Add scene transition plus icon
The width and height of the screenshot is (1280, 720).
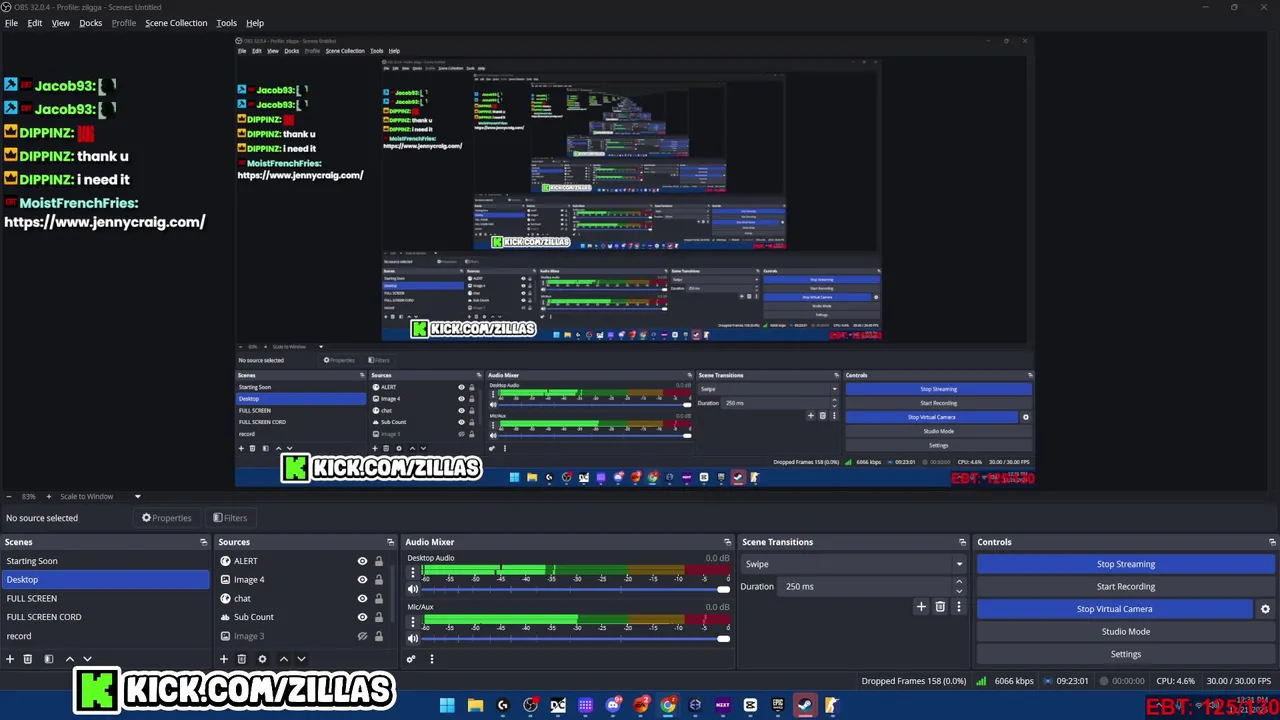(921, 606)
